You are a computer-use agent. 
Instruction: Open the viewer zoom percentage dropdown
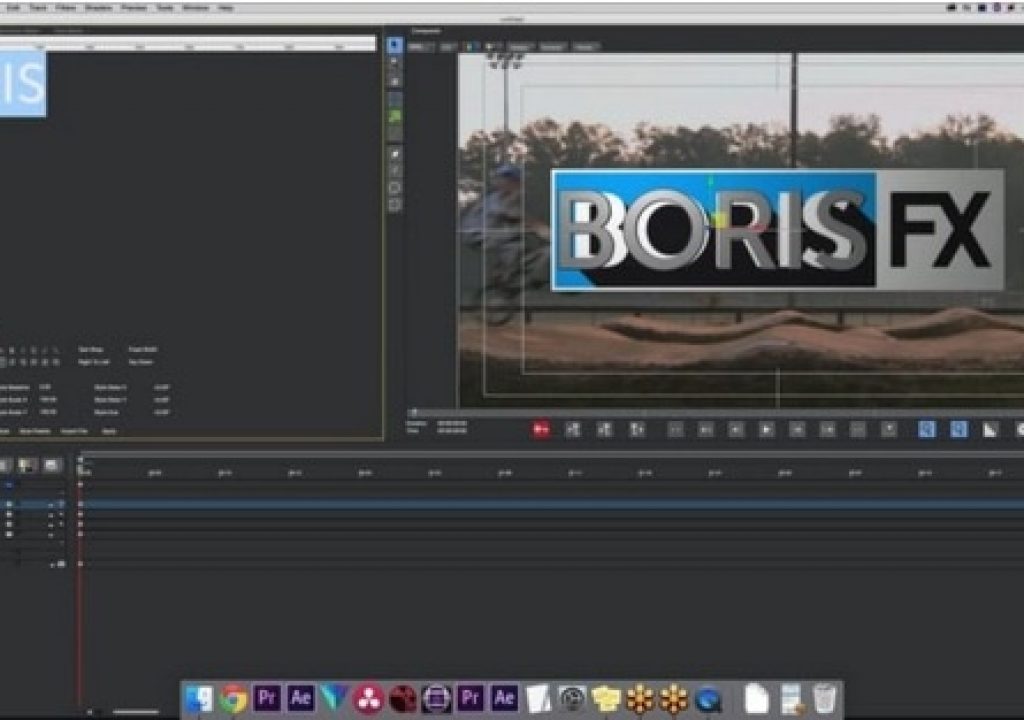point(421,47)
